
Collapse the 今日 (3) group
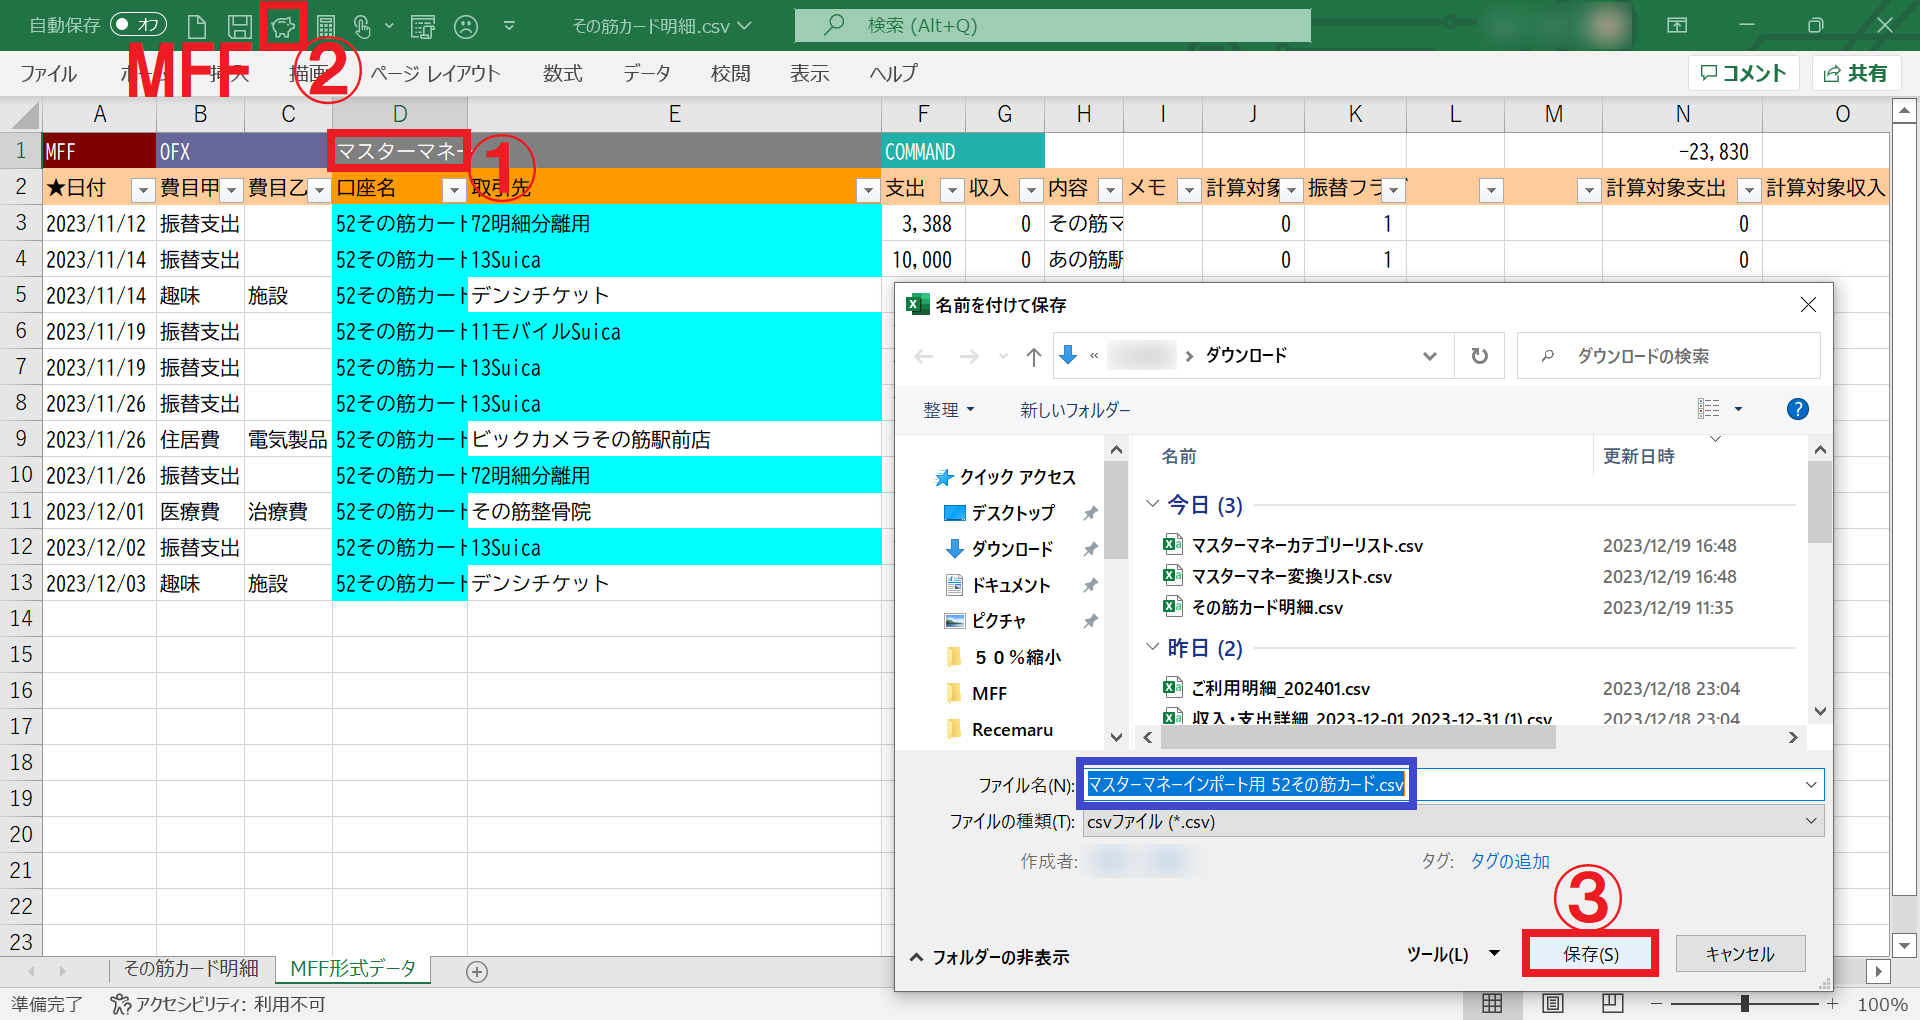(x=1152, y=504)
